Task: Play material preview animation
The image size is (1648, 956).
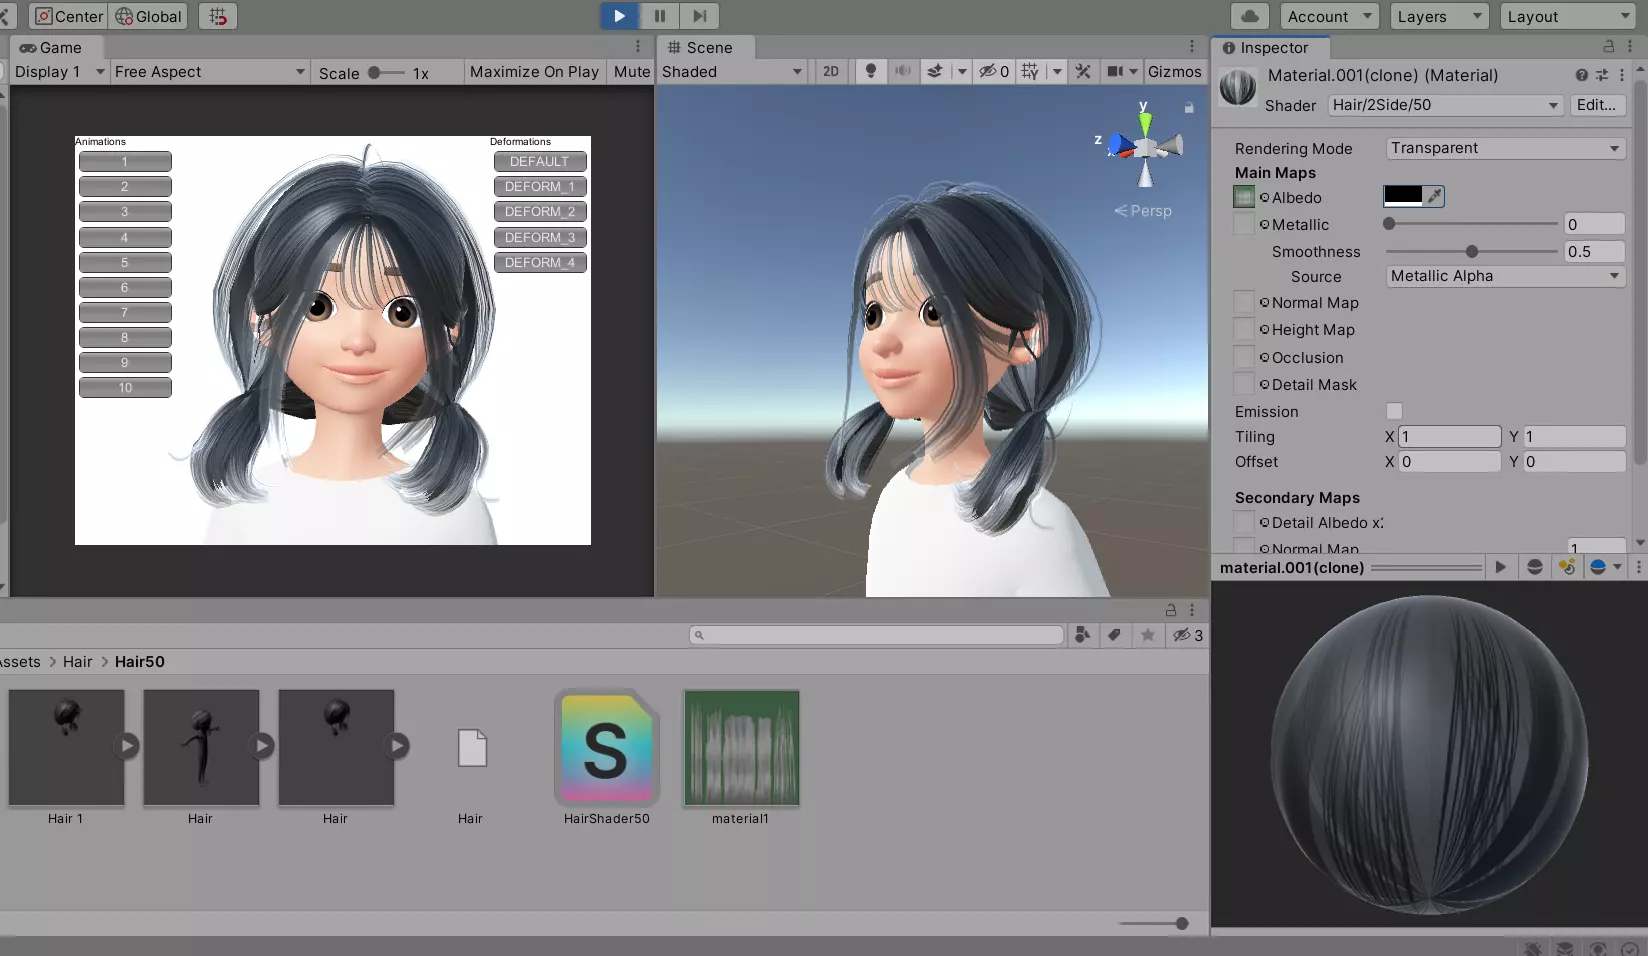Action: point(1500,567)
